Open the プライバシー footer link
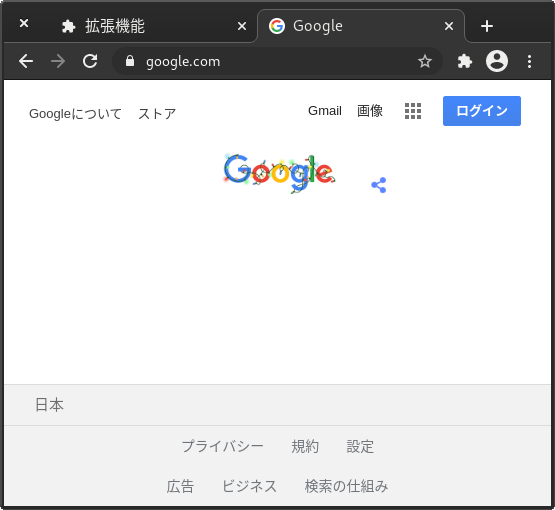This screenshot has height=510, width=555. tap(222, 446)
